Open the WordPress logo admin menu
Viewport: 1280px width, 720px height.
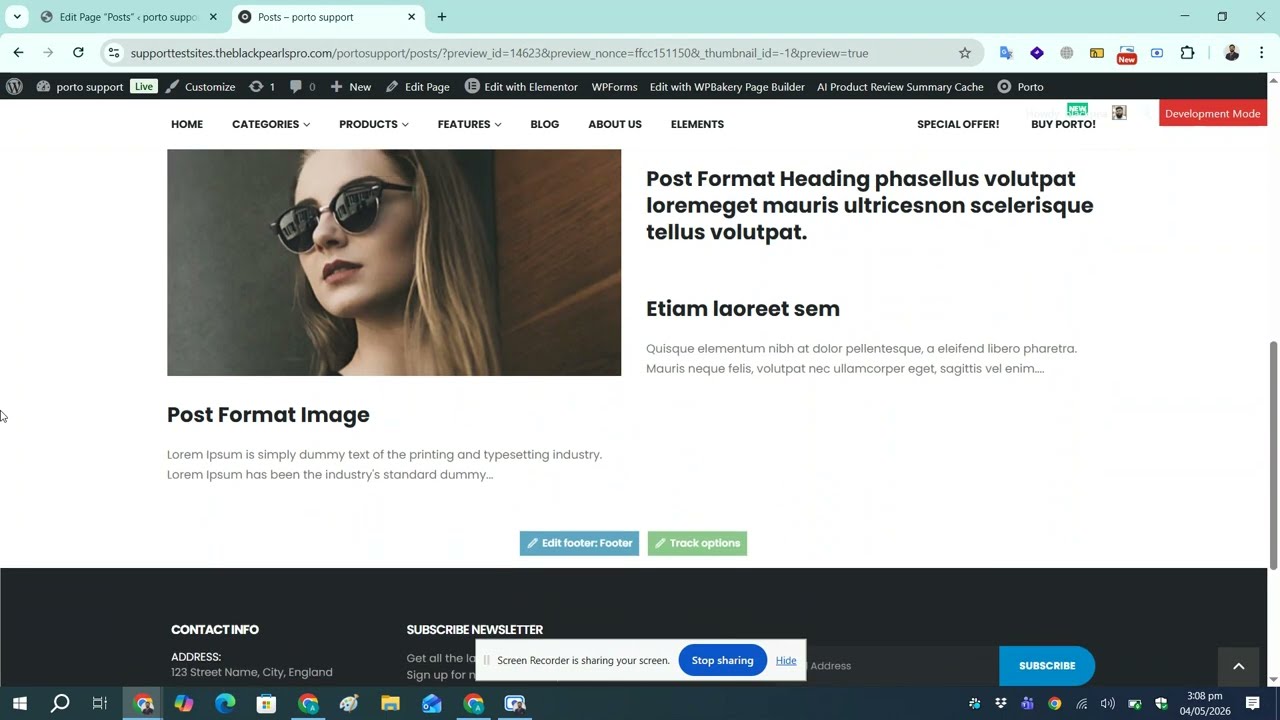tap(14, 87)
